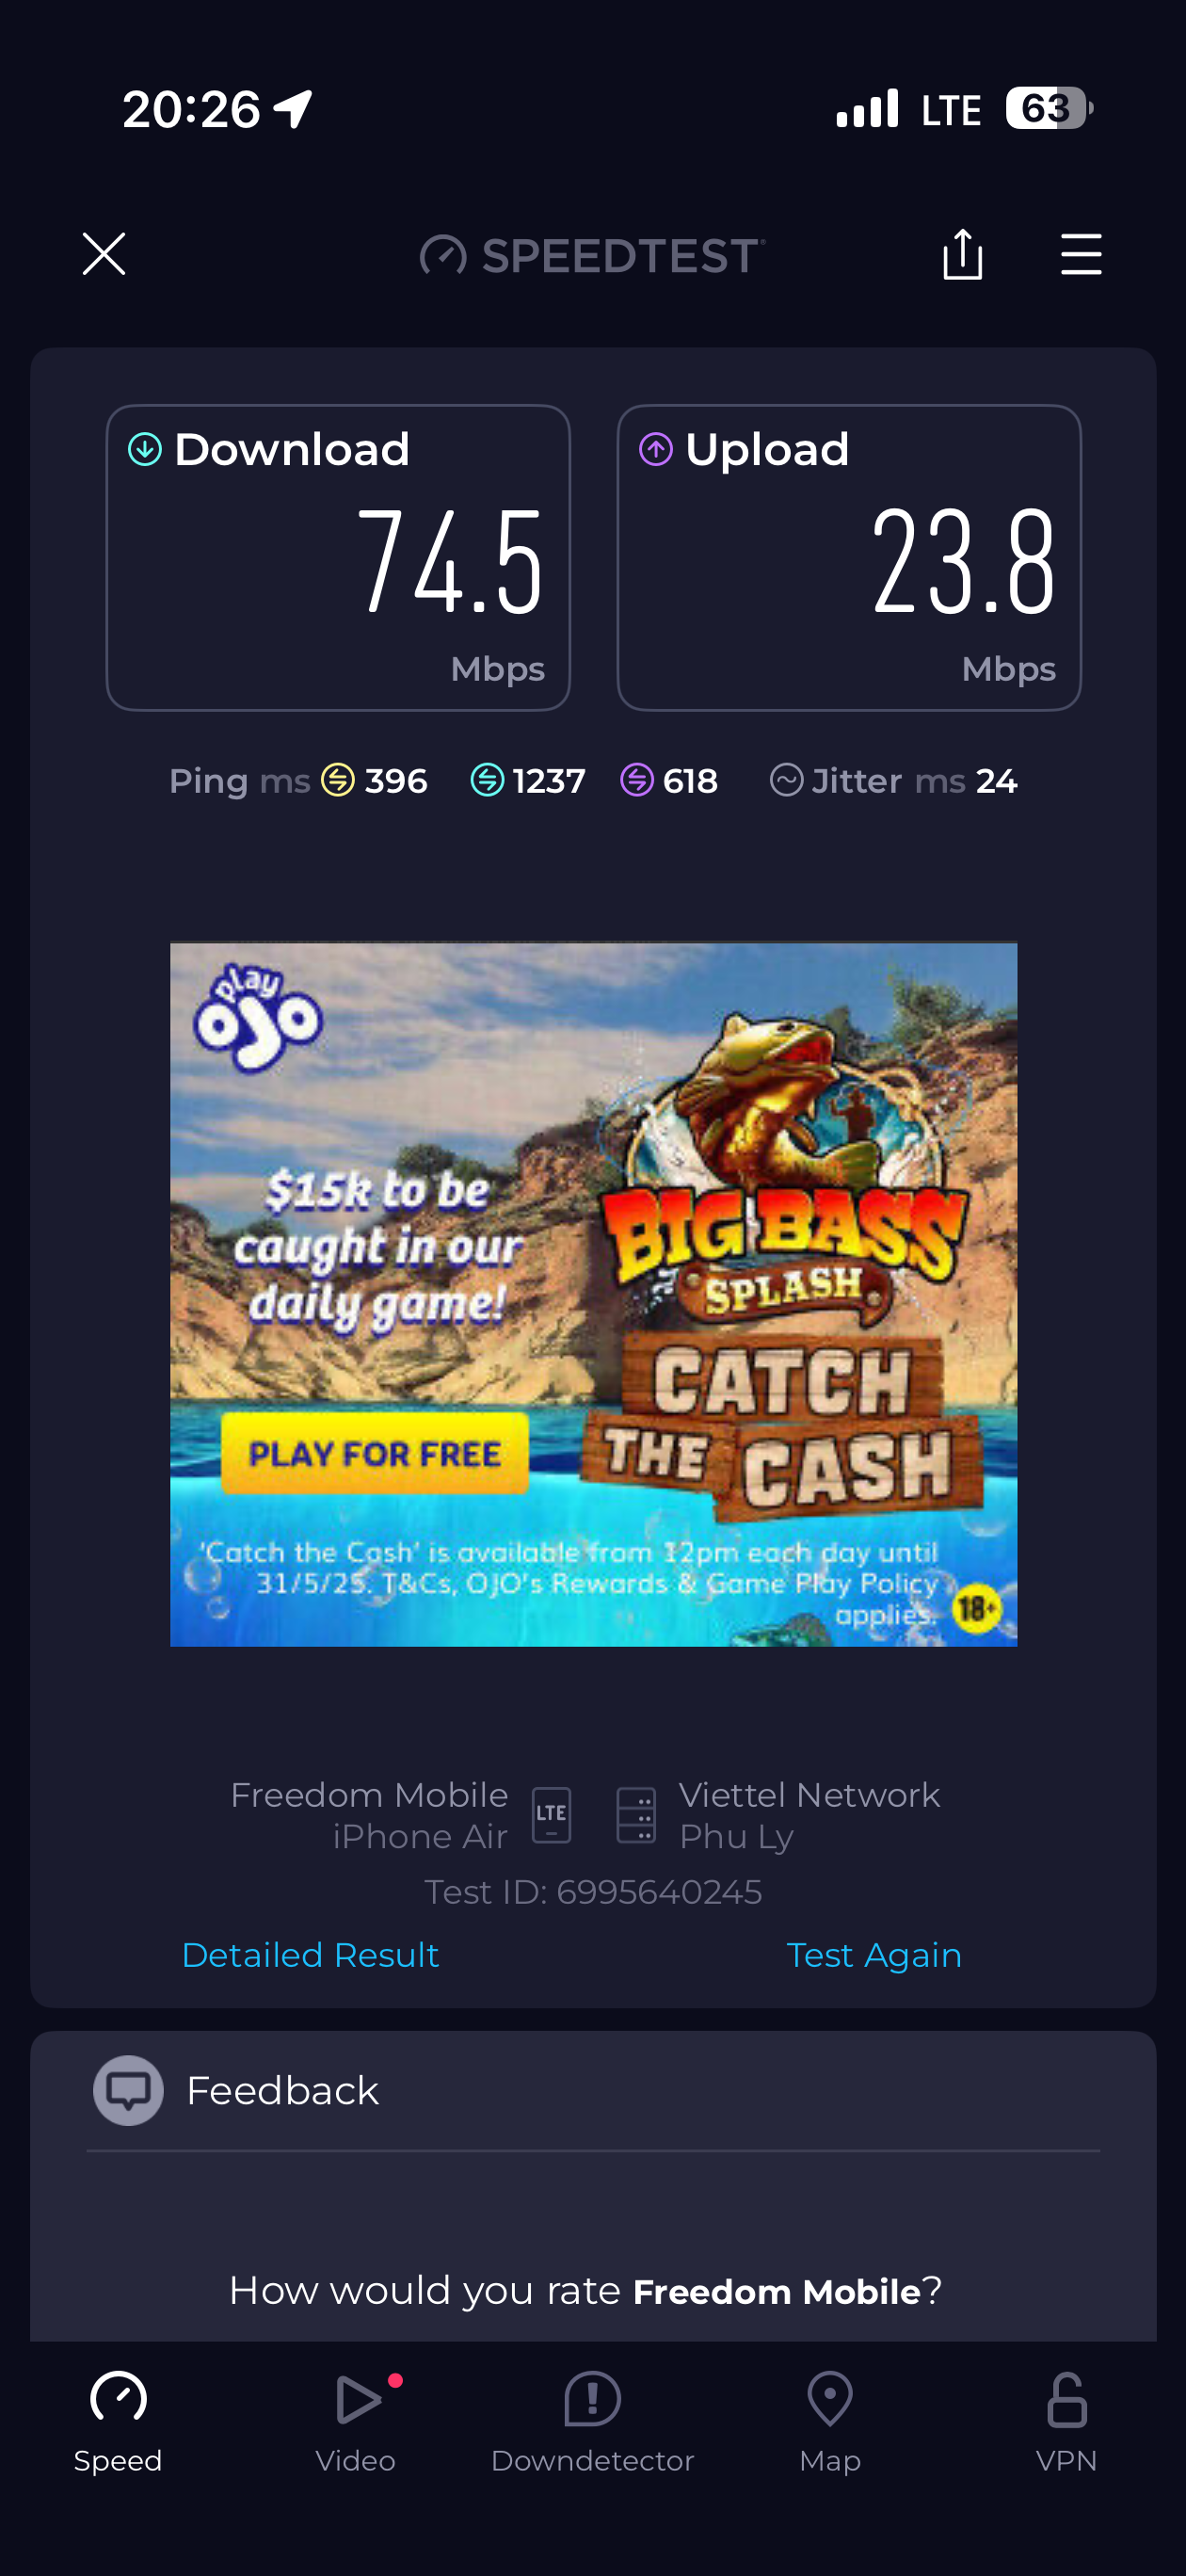Open the hamburger menu
The height and width of the screenshot is (2576, 1186).
[1081, 254]
